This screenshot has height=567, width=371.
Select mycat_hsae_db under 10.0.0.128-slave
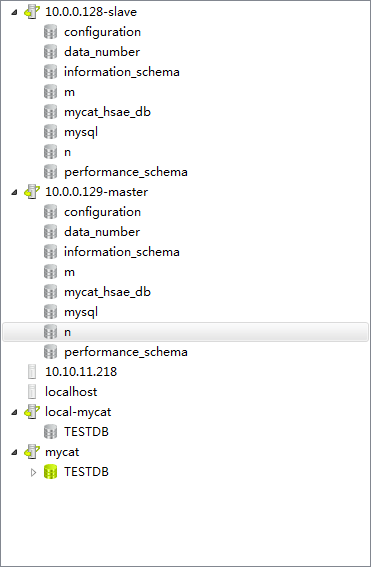tap(107, 112)
